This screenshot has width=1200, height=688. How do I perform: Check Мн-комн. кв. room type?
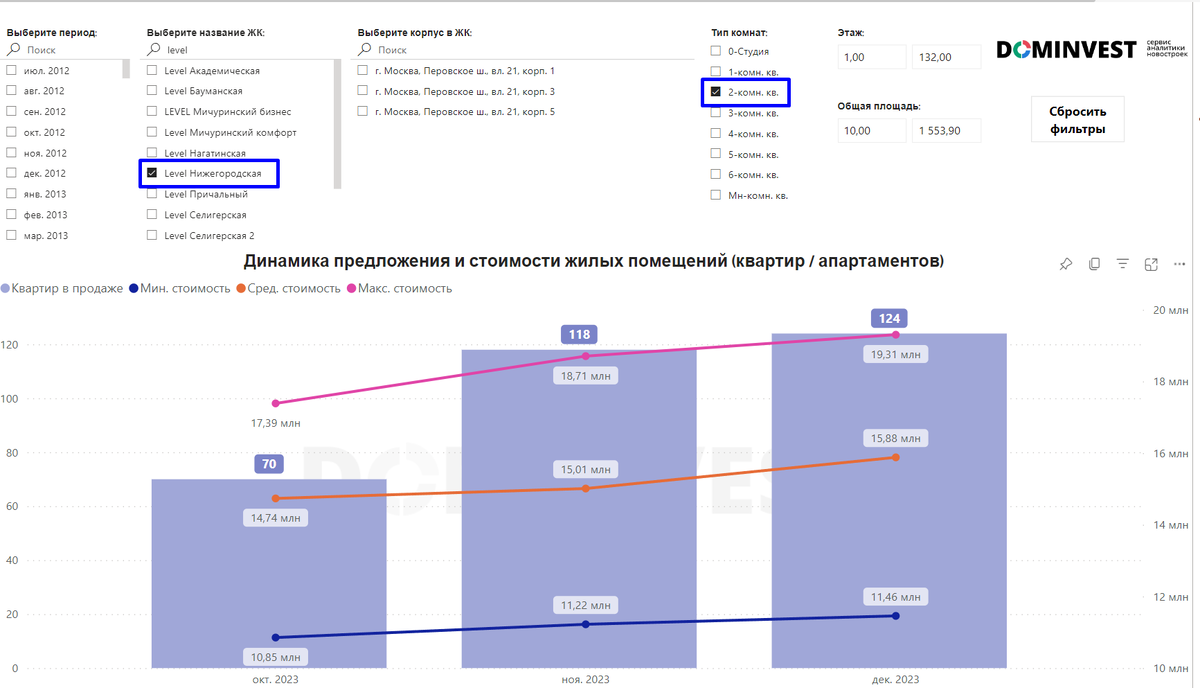tap(715, 195)
